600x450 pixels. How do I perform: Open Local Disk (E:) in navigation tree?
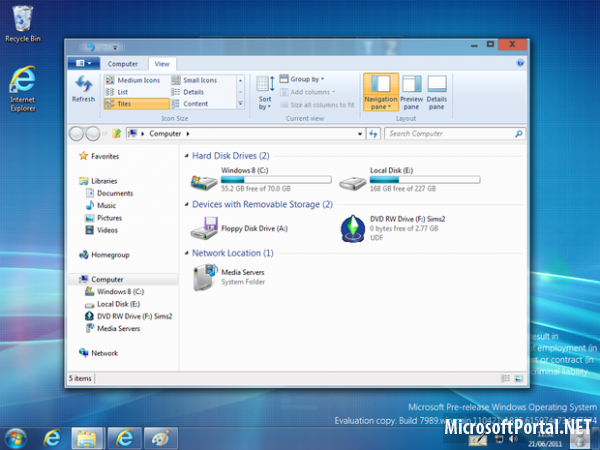[112, 304]
